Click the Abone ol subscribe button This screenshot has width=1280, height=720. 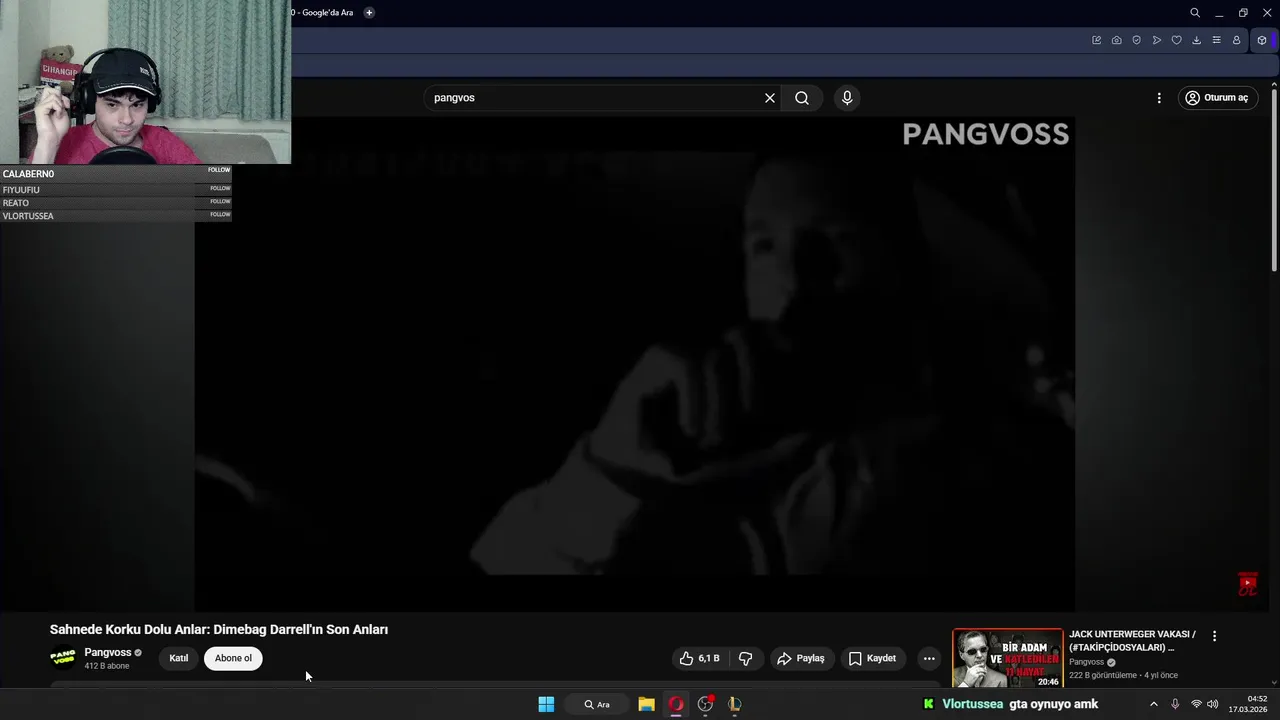tap(233, 658)
